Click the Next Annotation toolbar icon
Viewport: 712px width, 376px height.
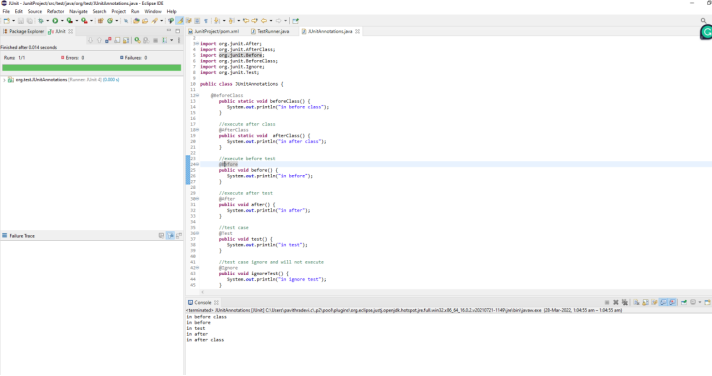(217, 20)
